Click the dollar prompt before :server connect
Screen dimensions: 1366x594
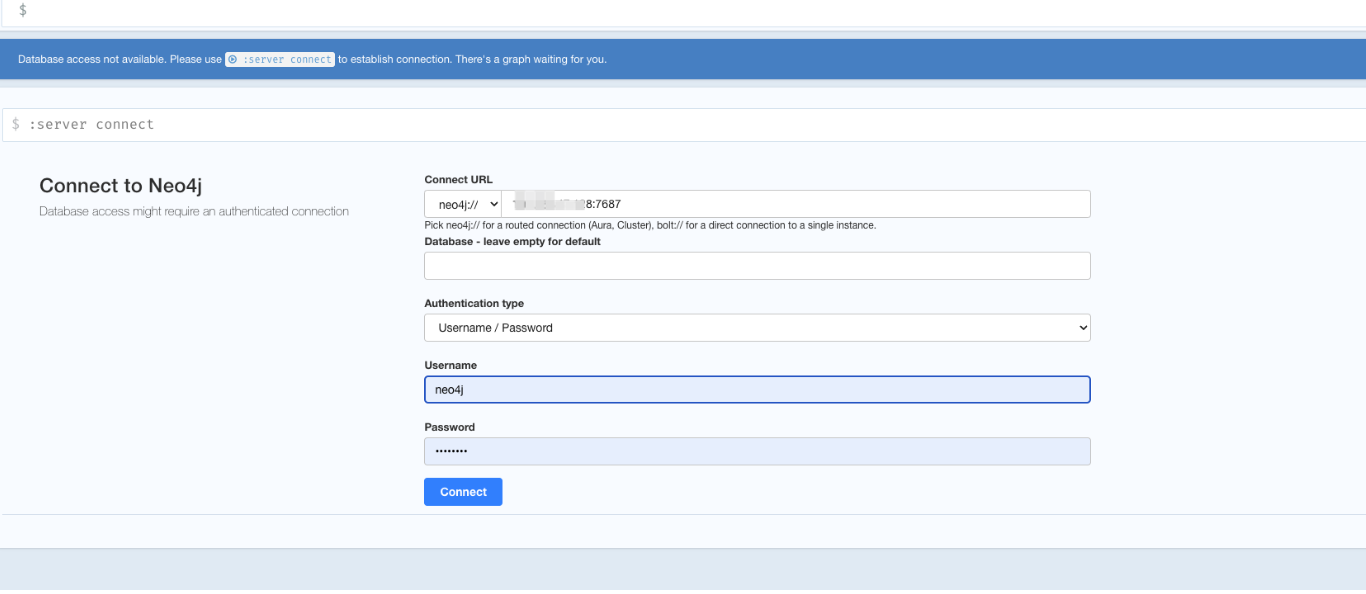tap(16, 125)
